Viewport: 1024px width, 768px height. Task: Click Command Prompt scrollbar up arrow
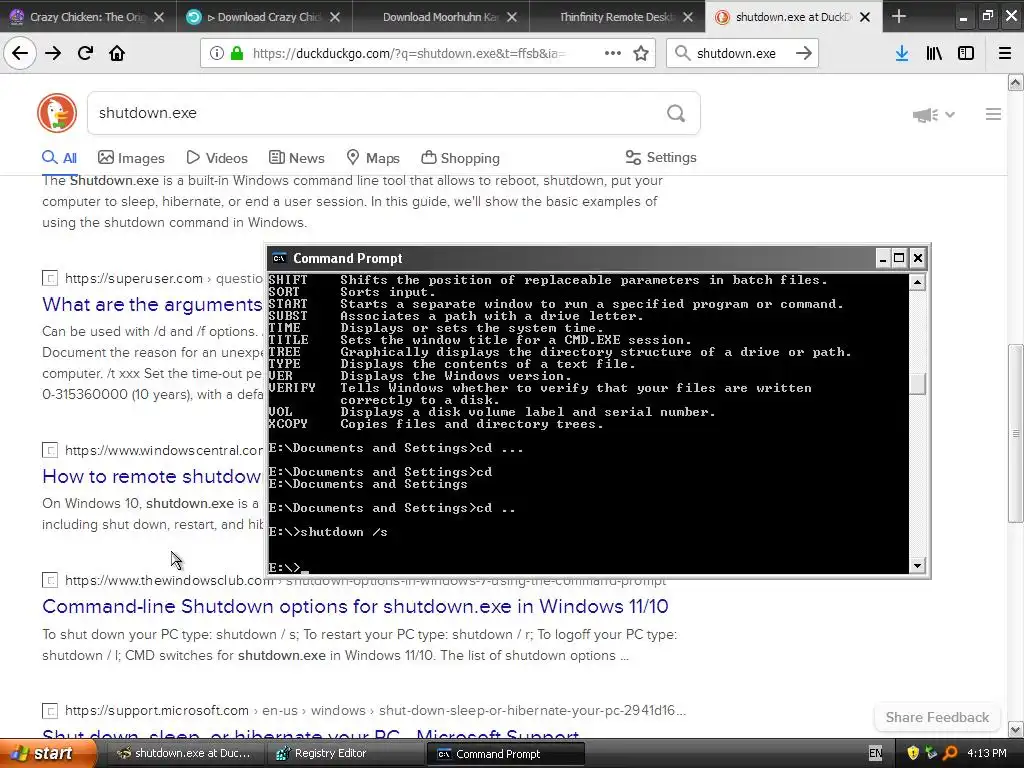click(918, 283)
